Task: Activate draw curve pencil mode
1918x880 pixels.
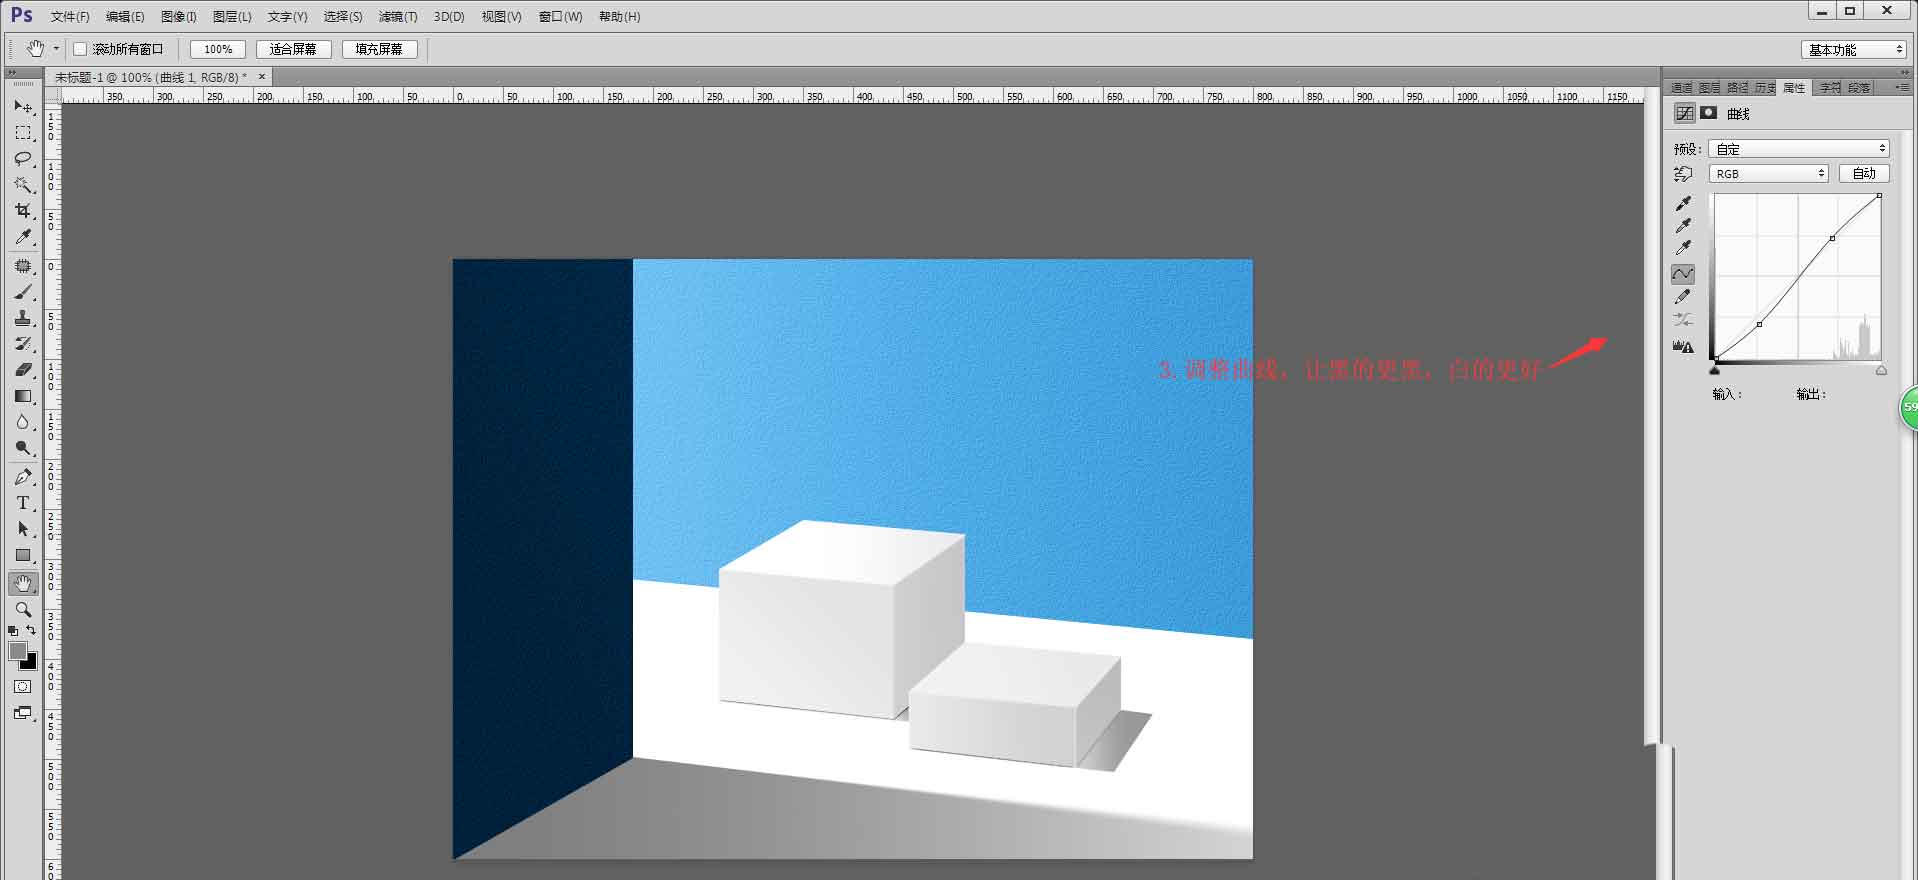Action: [1683, 297]
